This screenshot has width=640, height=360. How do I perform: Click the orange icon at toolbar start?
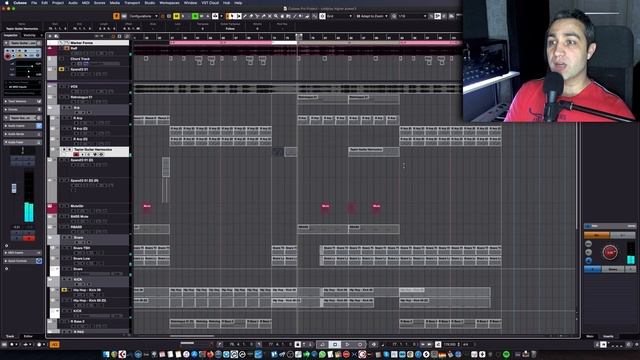coord(116,16)
